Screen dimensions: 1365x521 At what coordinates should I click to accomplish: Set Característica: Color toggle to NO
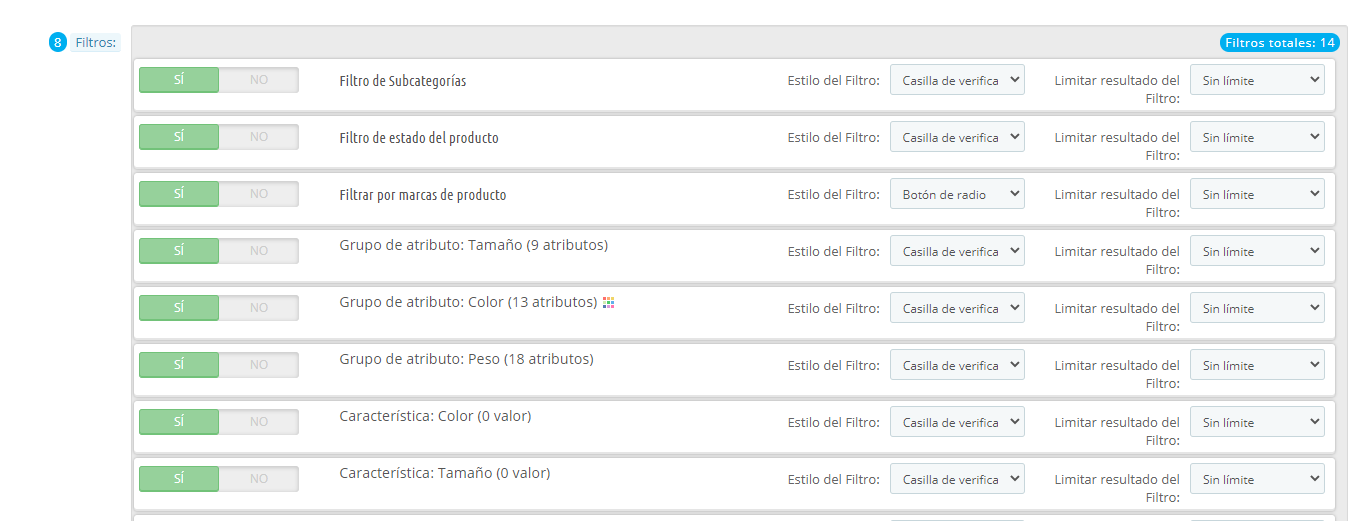[259, 422]
